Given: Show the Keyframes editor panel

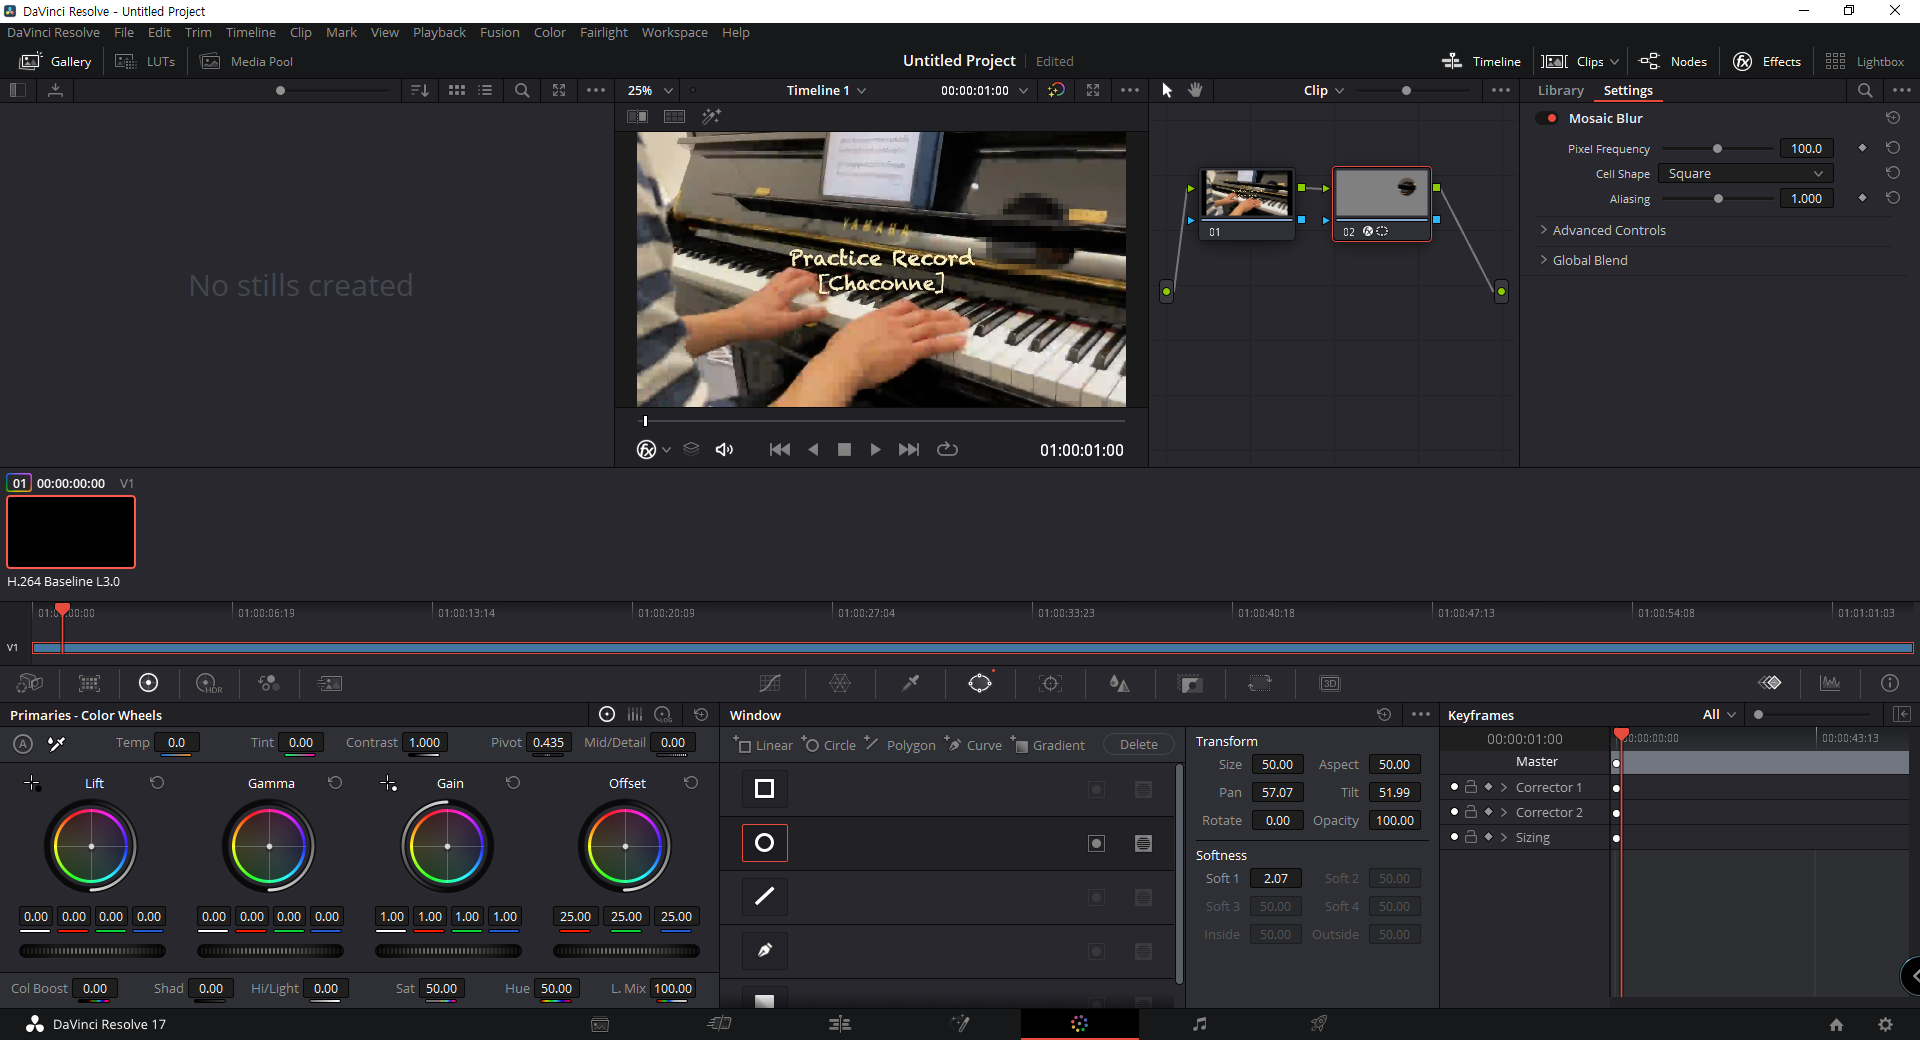Looking at the screenshot, I should pos(1770,683).
